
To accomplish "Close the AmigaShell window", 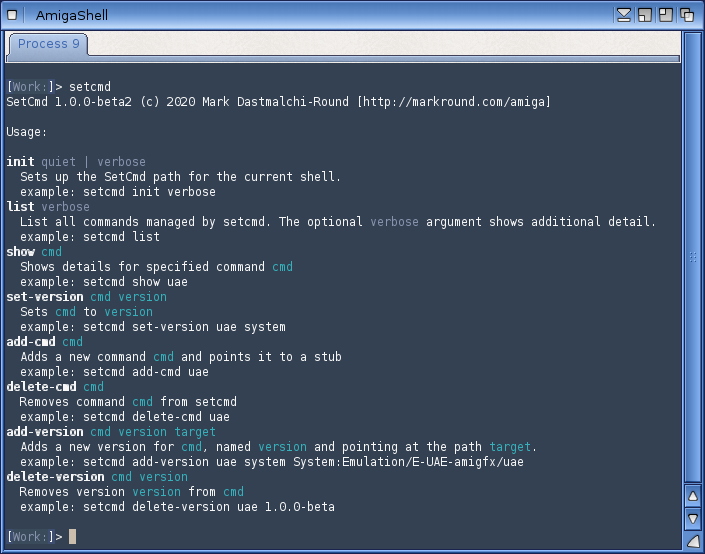I will [13, 15].
